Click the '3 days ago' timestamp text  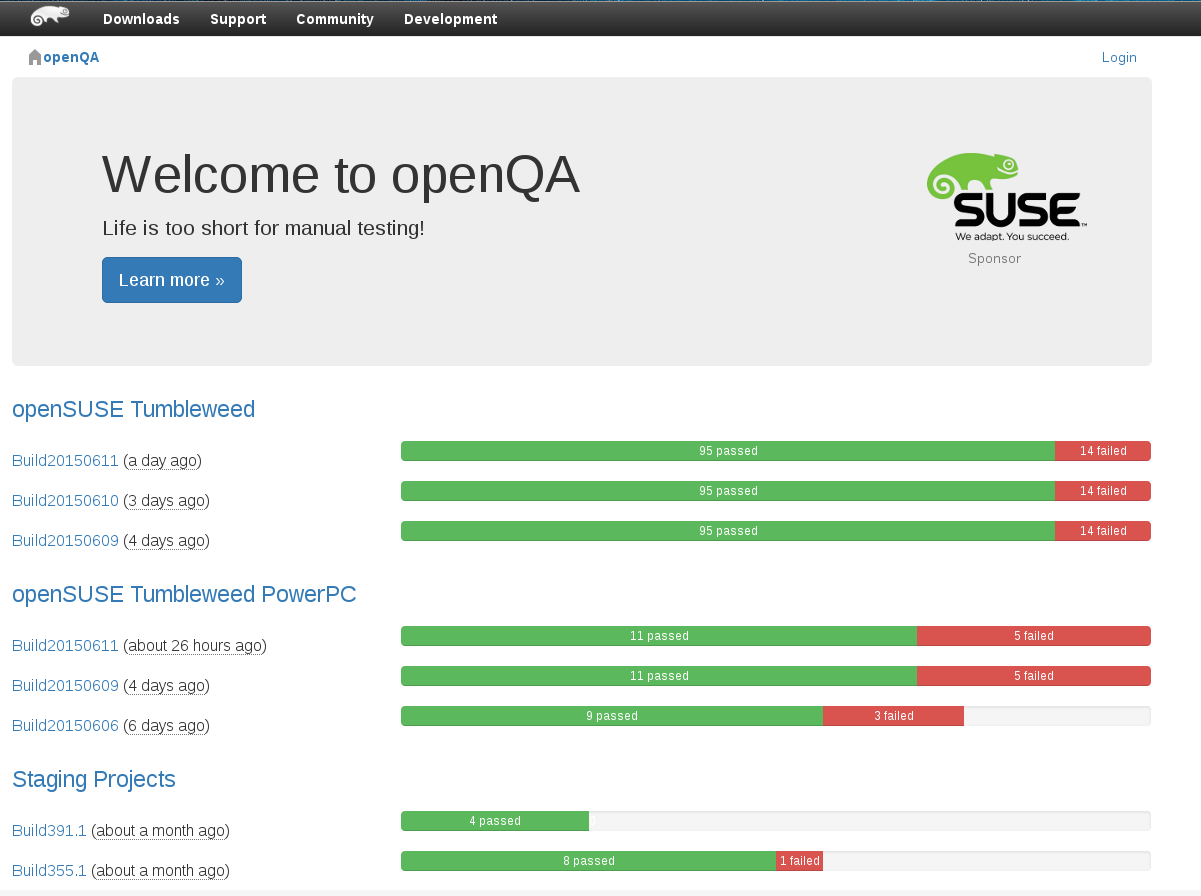166,501
